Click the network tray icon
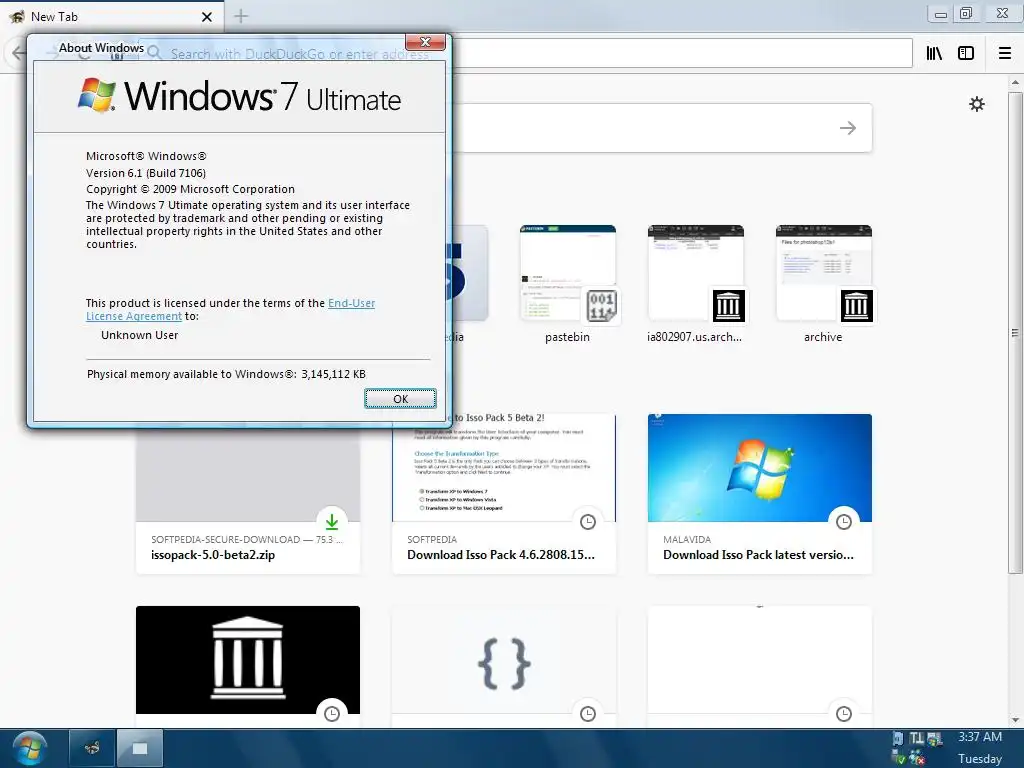 pyautogui.click(x=935, y=739)
